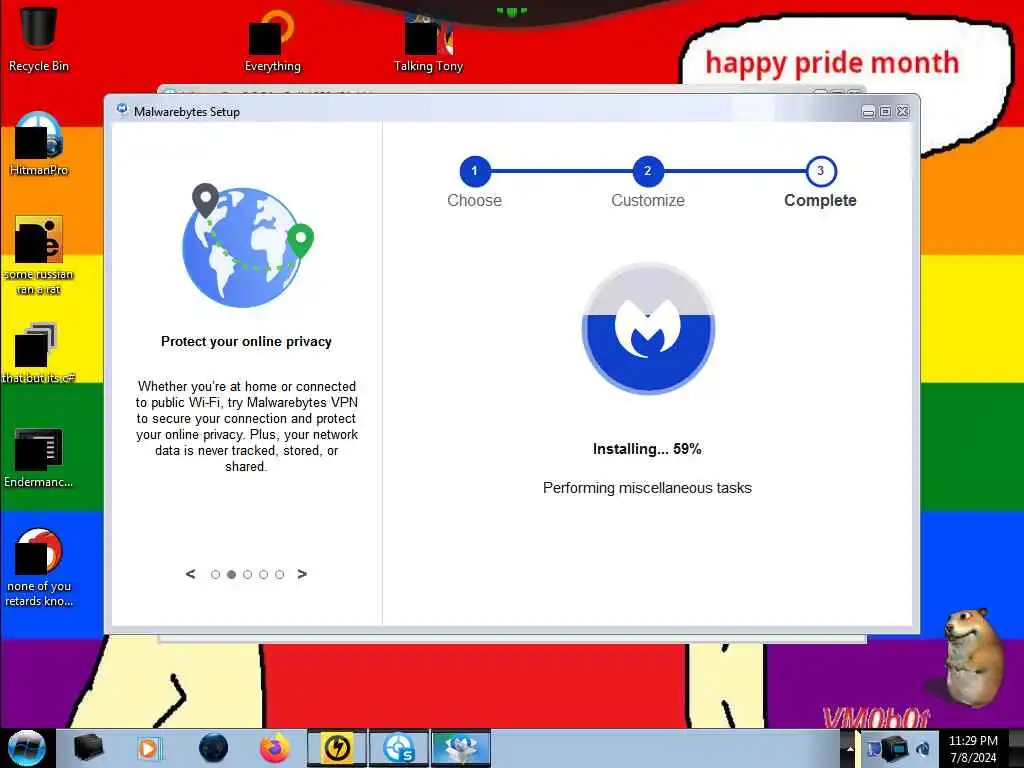This screenshot has width=1024, height=768.
Task: Close the Malwarebytes Setup window
Action: pos(903,112)
